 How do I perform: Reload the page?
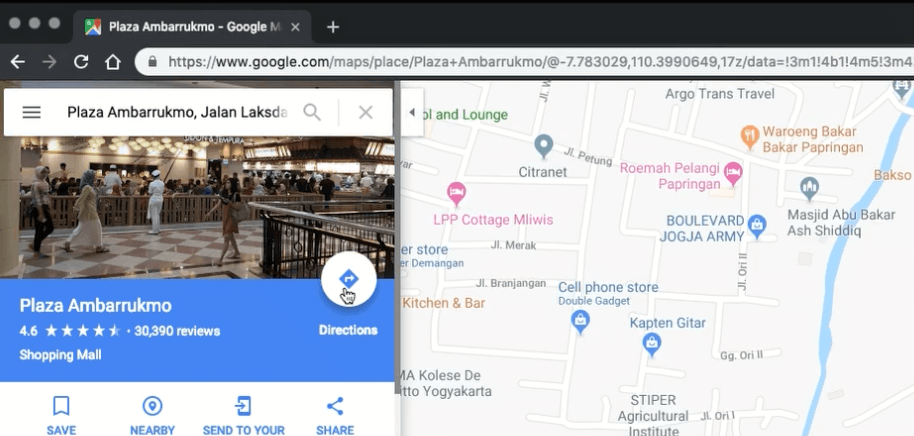81,62
